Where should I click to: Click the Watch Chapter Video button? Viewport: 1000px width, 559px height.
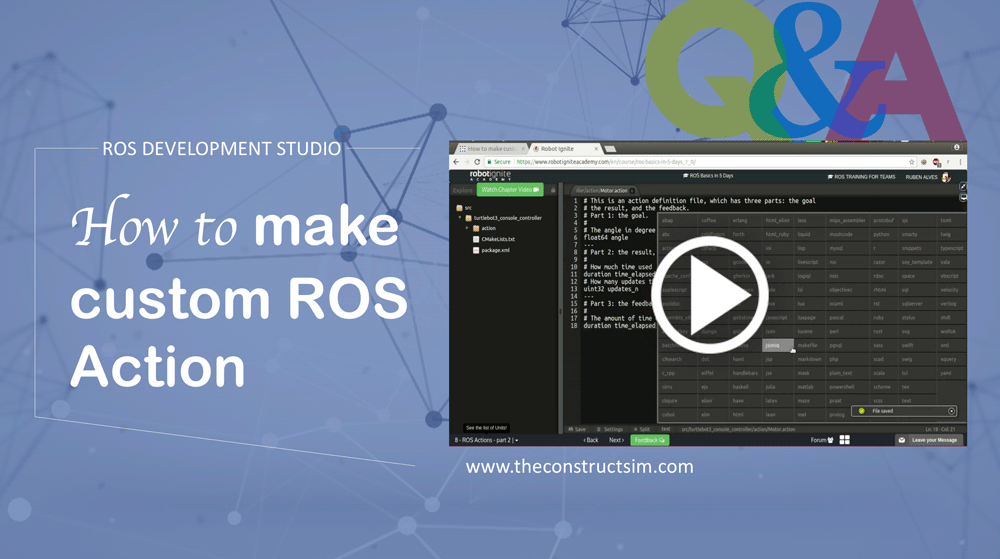tap(510, 190)
